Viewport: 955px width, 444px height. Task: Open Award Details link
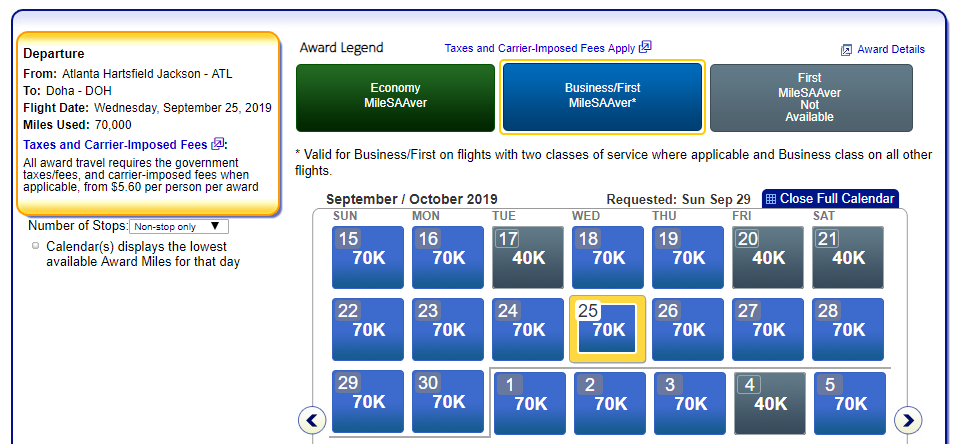click(x=891, y=50)
